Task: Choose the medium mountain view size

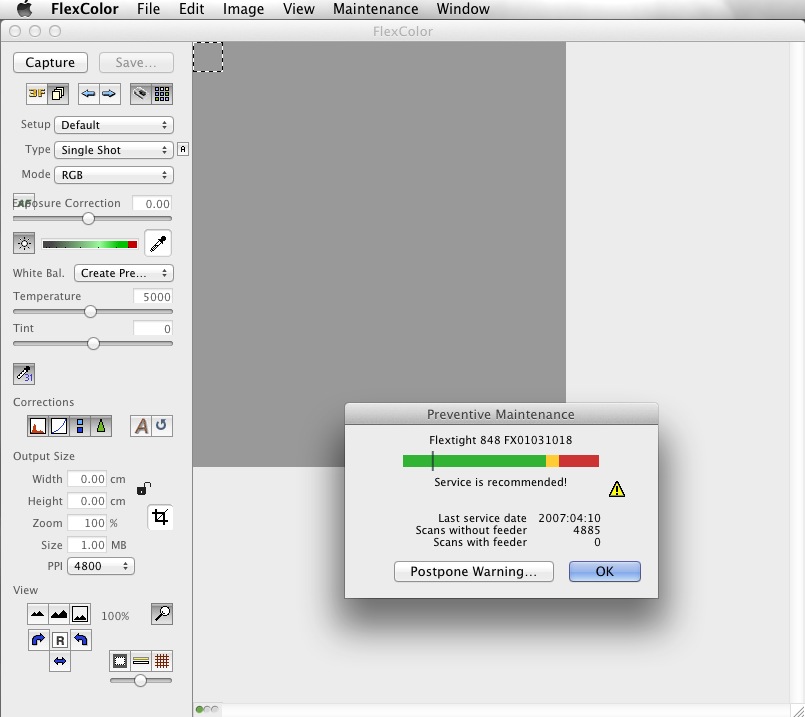Action: point(59,614)
